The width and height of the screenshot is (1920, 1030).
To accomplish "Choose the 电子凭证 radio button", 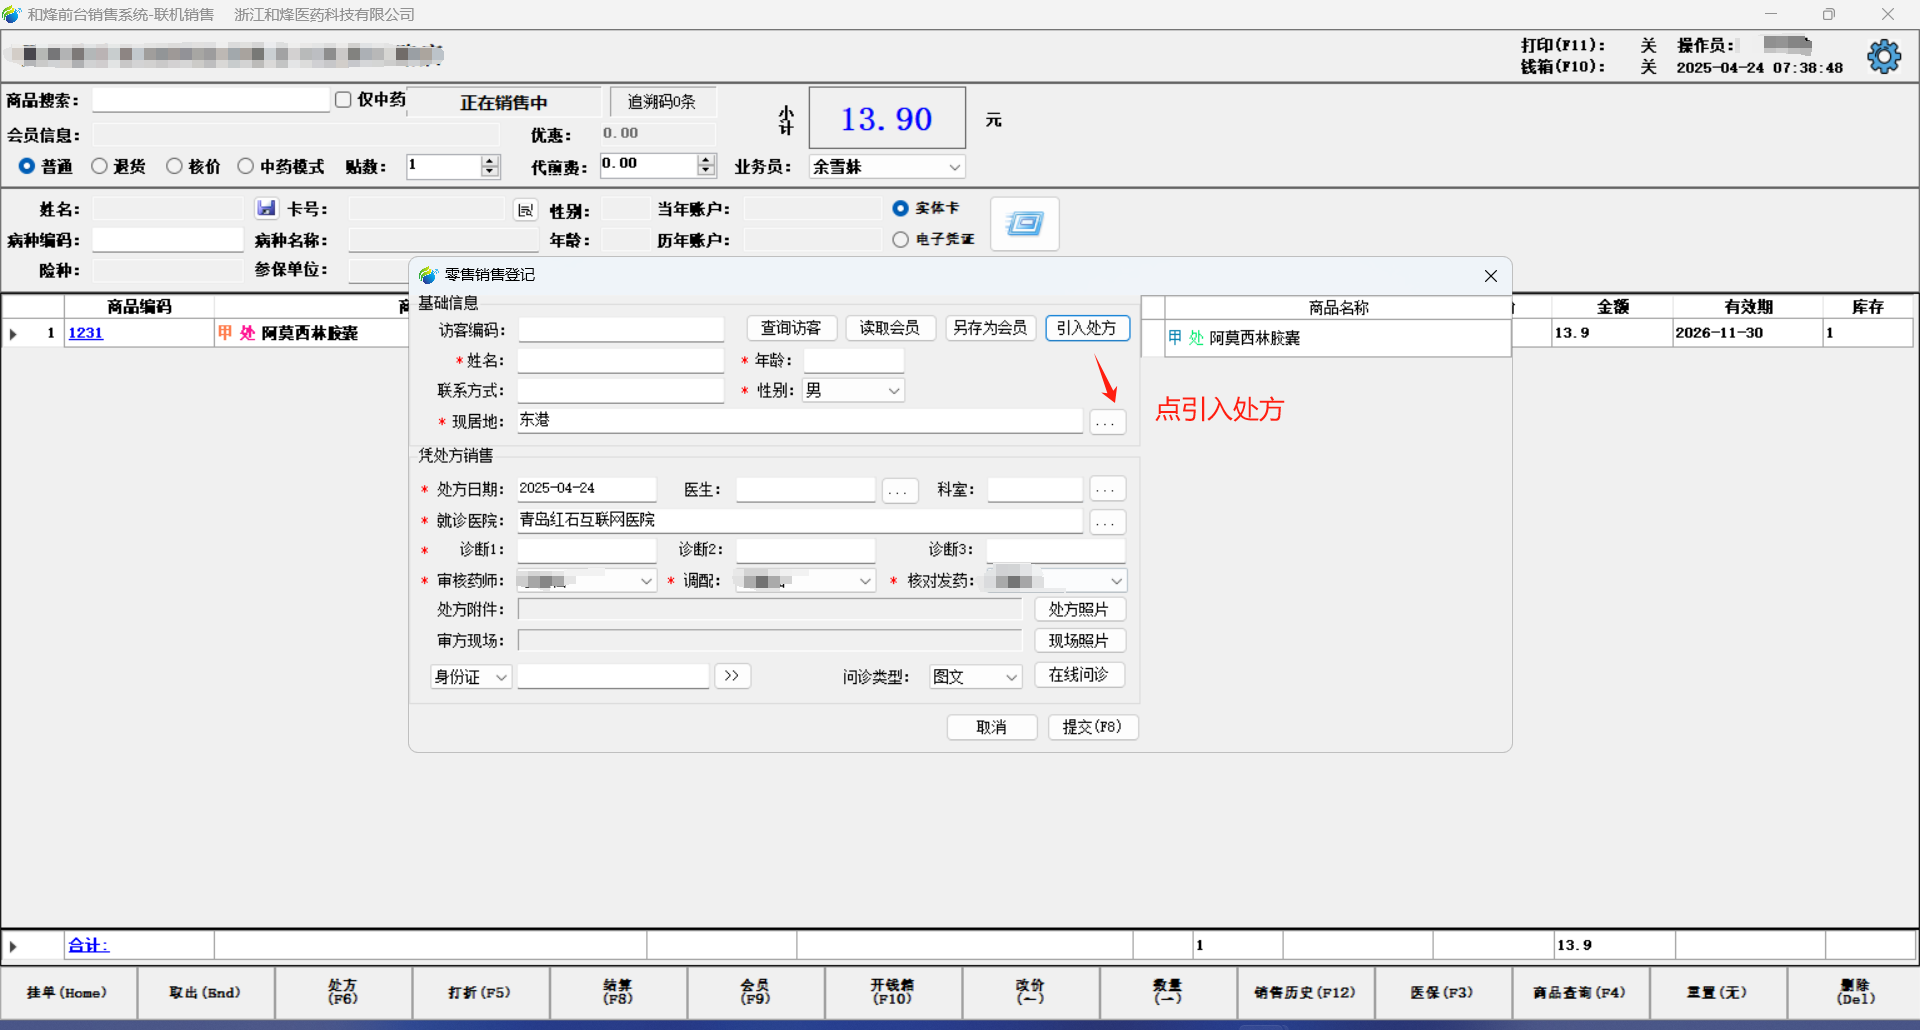I will click(900, 239).
